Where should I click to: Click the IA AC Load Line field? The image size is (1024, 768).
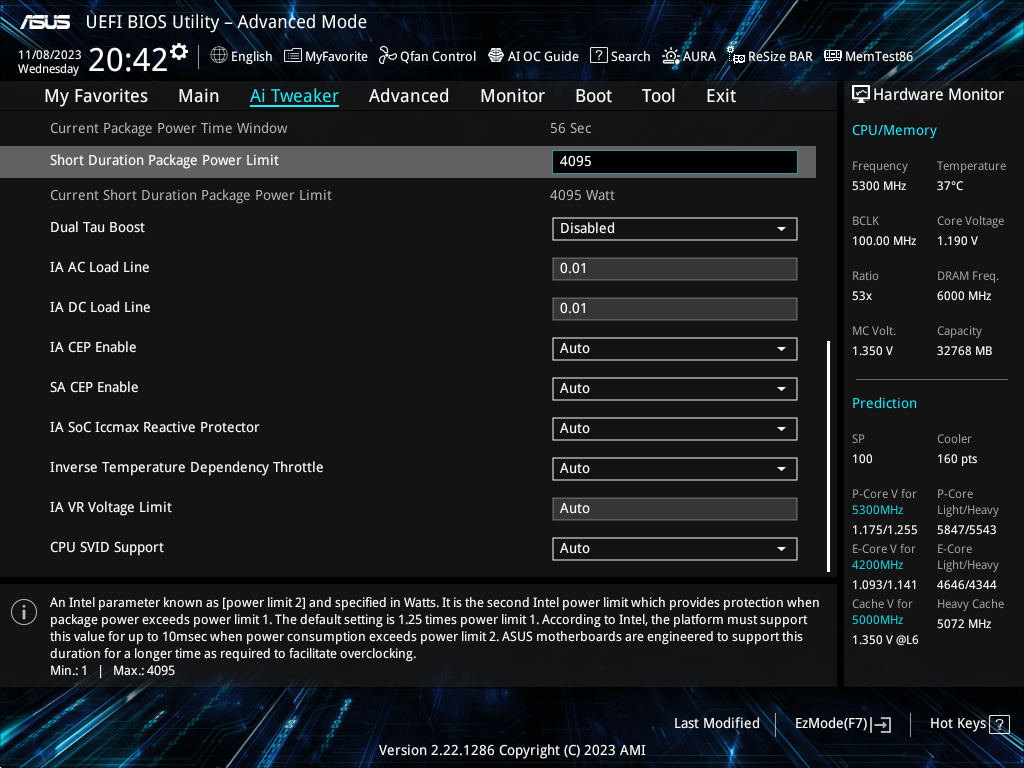click(675, 269)
